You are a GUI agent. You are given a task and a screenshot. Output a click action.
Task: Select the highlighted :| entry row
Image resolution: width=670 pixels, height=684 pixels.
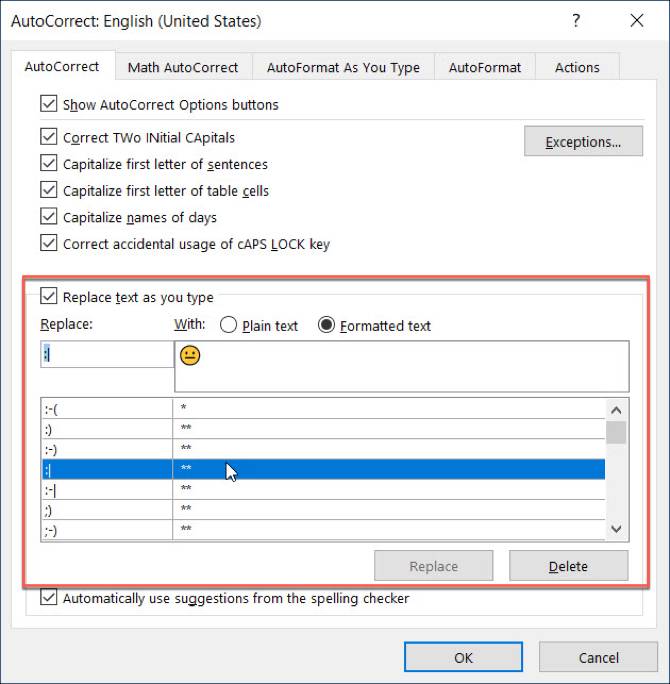323,469
